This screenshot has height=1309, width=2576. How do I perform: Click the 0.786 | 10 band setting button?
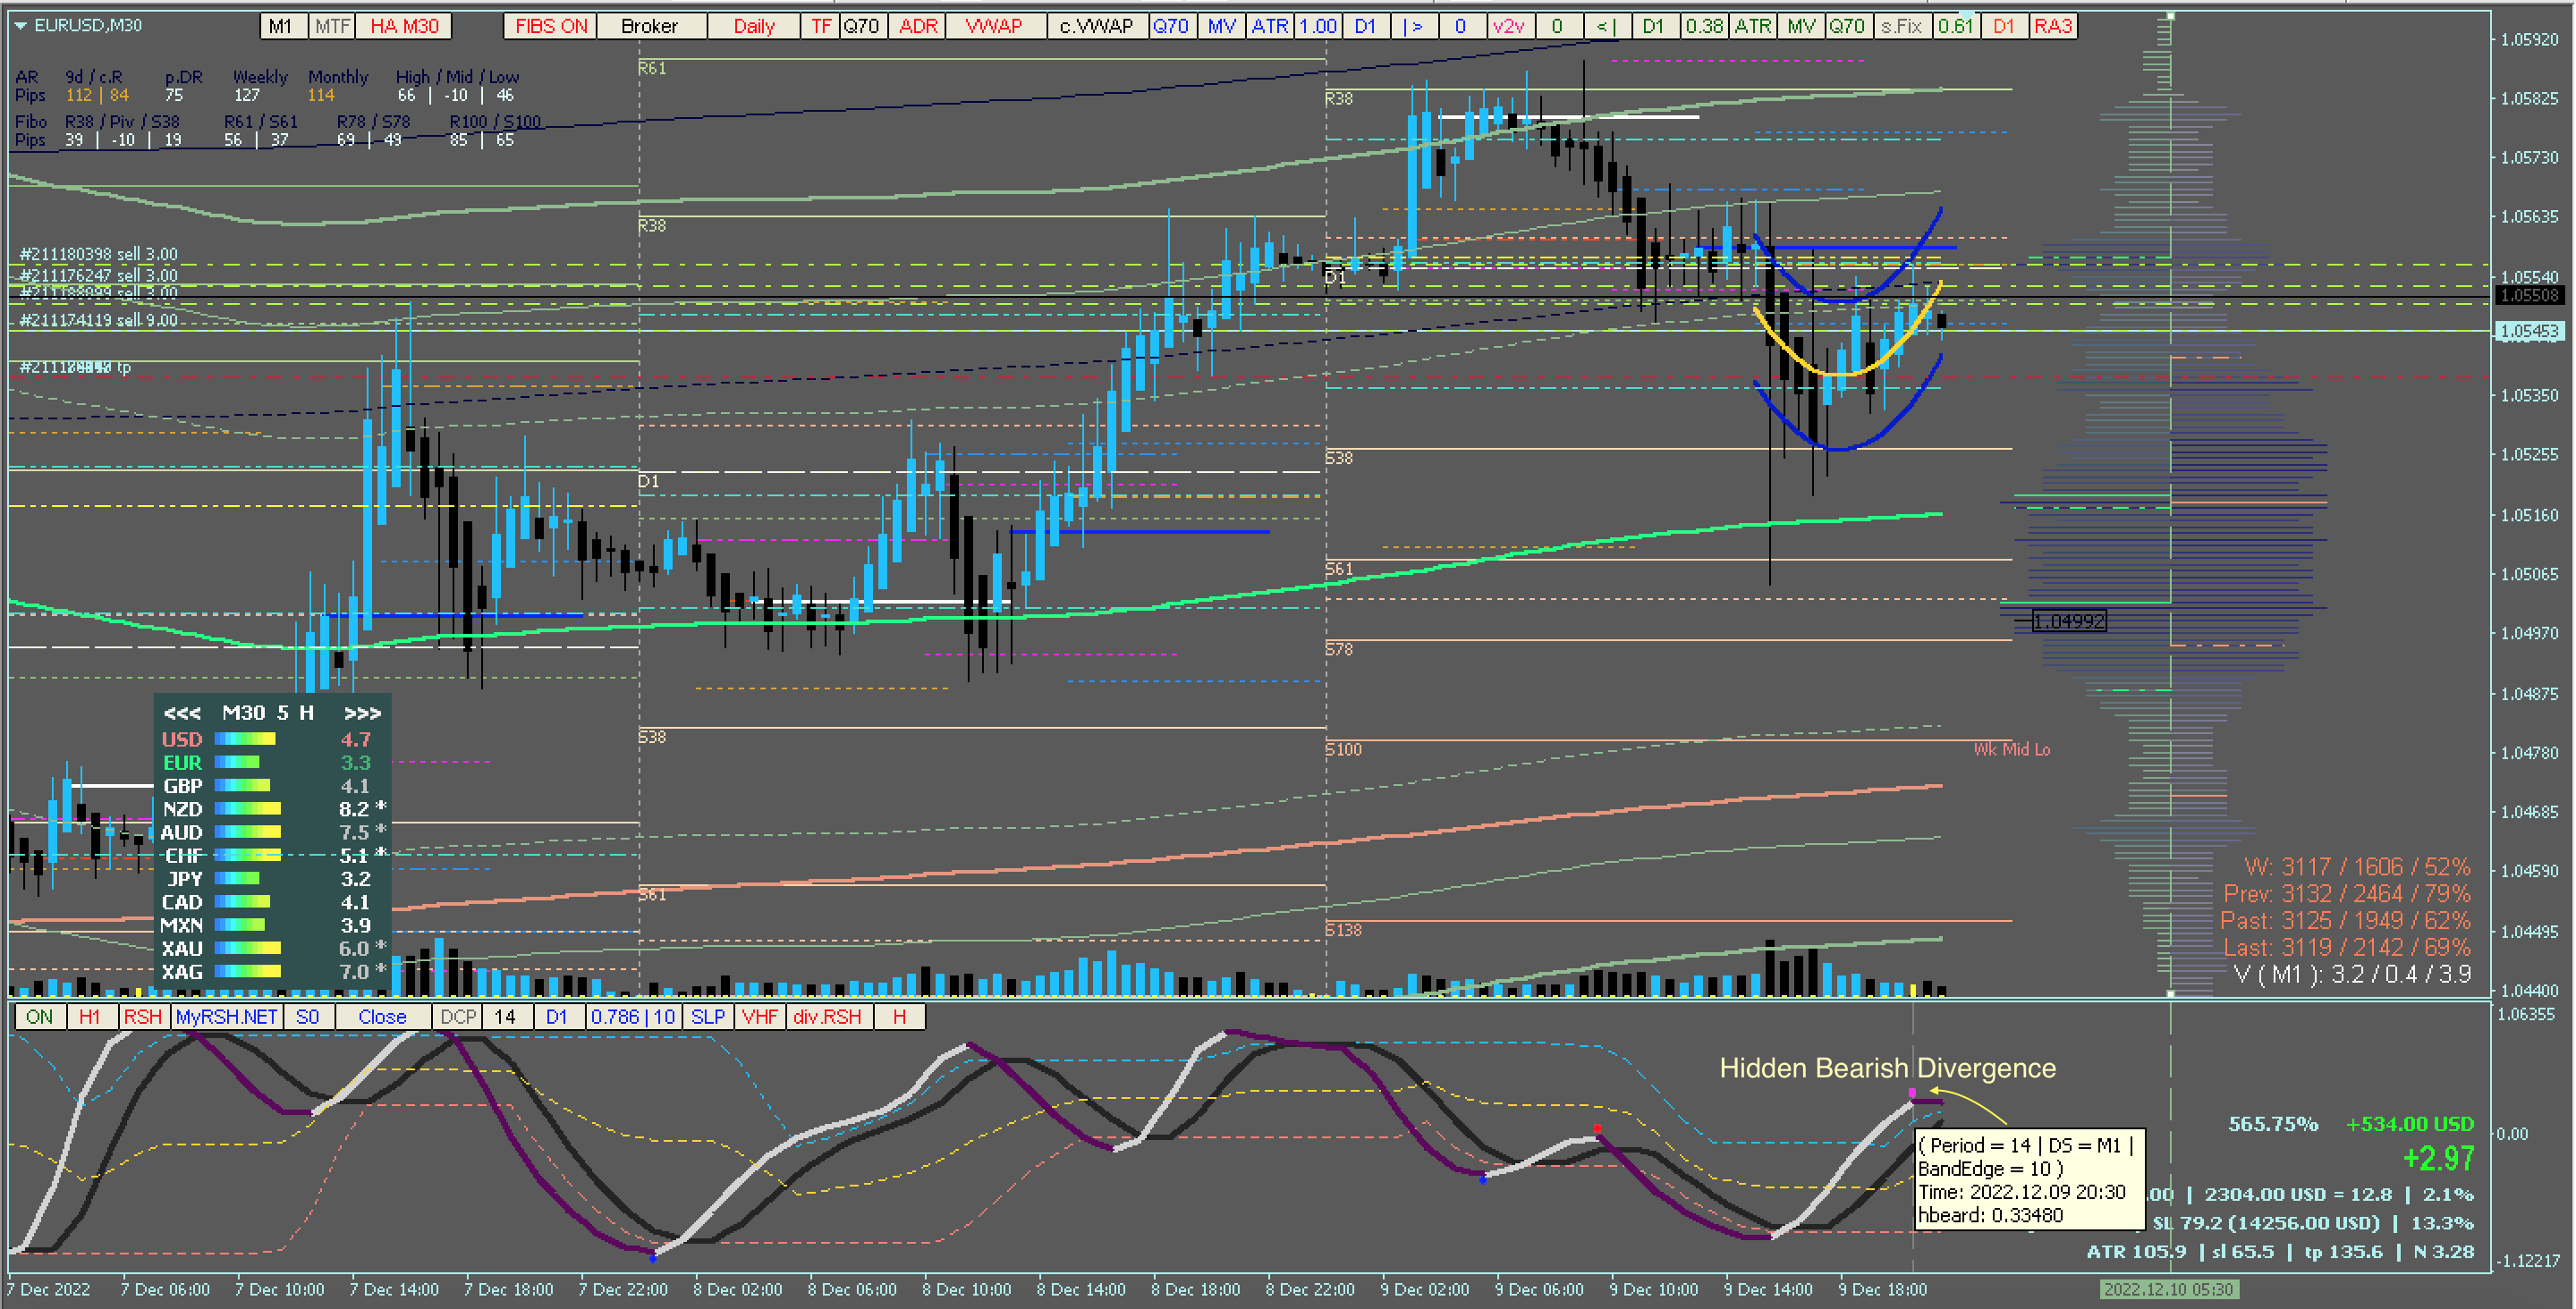click(x=633, y=1017)
